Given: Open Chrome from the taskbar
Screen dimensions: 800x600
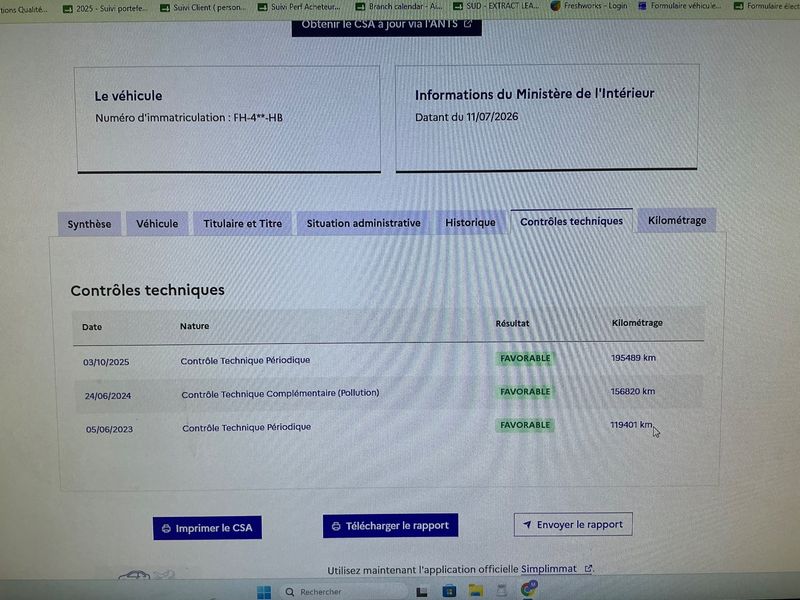Looking at the screenshot, I should [529, 589].
